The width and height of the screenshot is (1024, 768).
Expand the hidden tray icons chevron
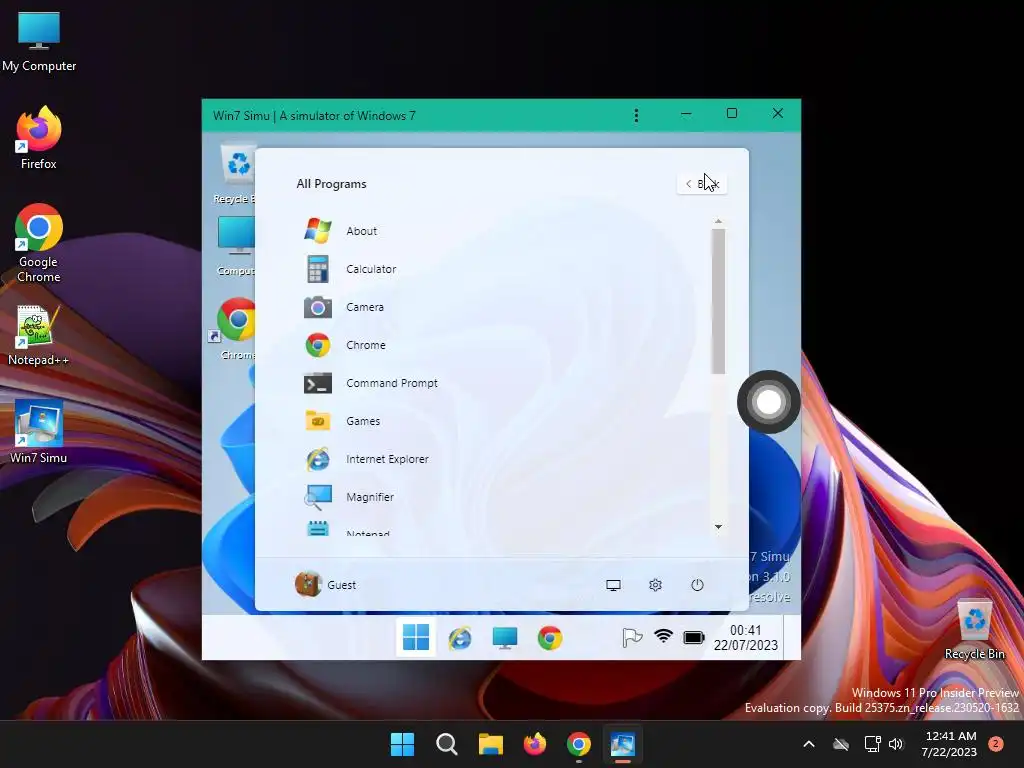[808, 744]
